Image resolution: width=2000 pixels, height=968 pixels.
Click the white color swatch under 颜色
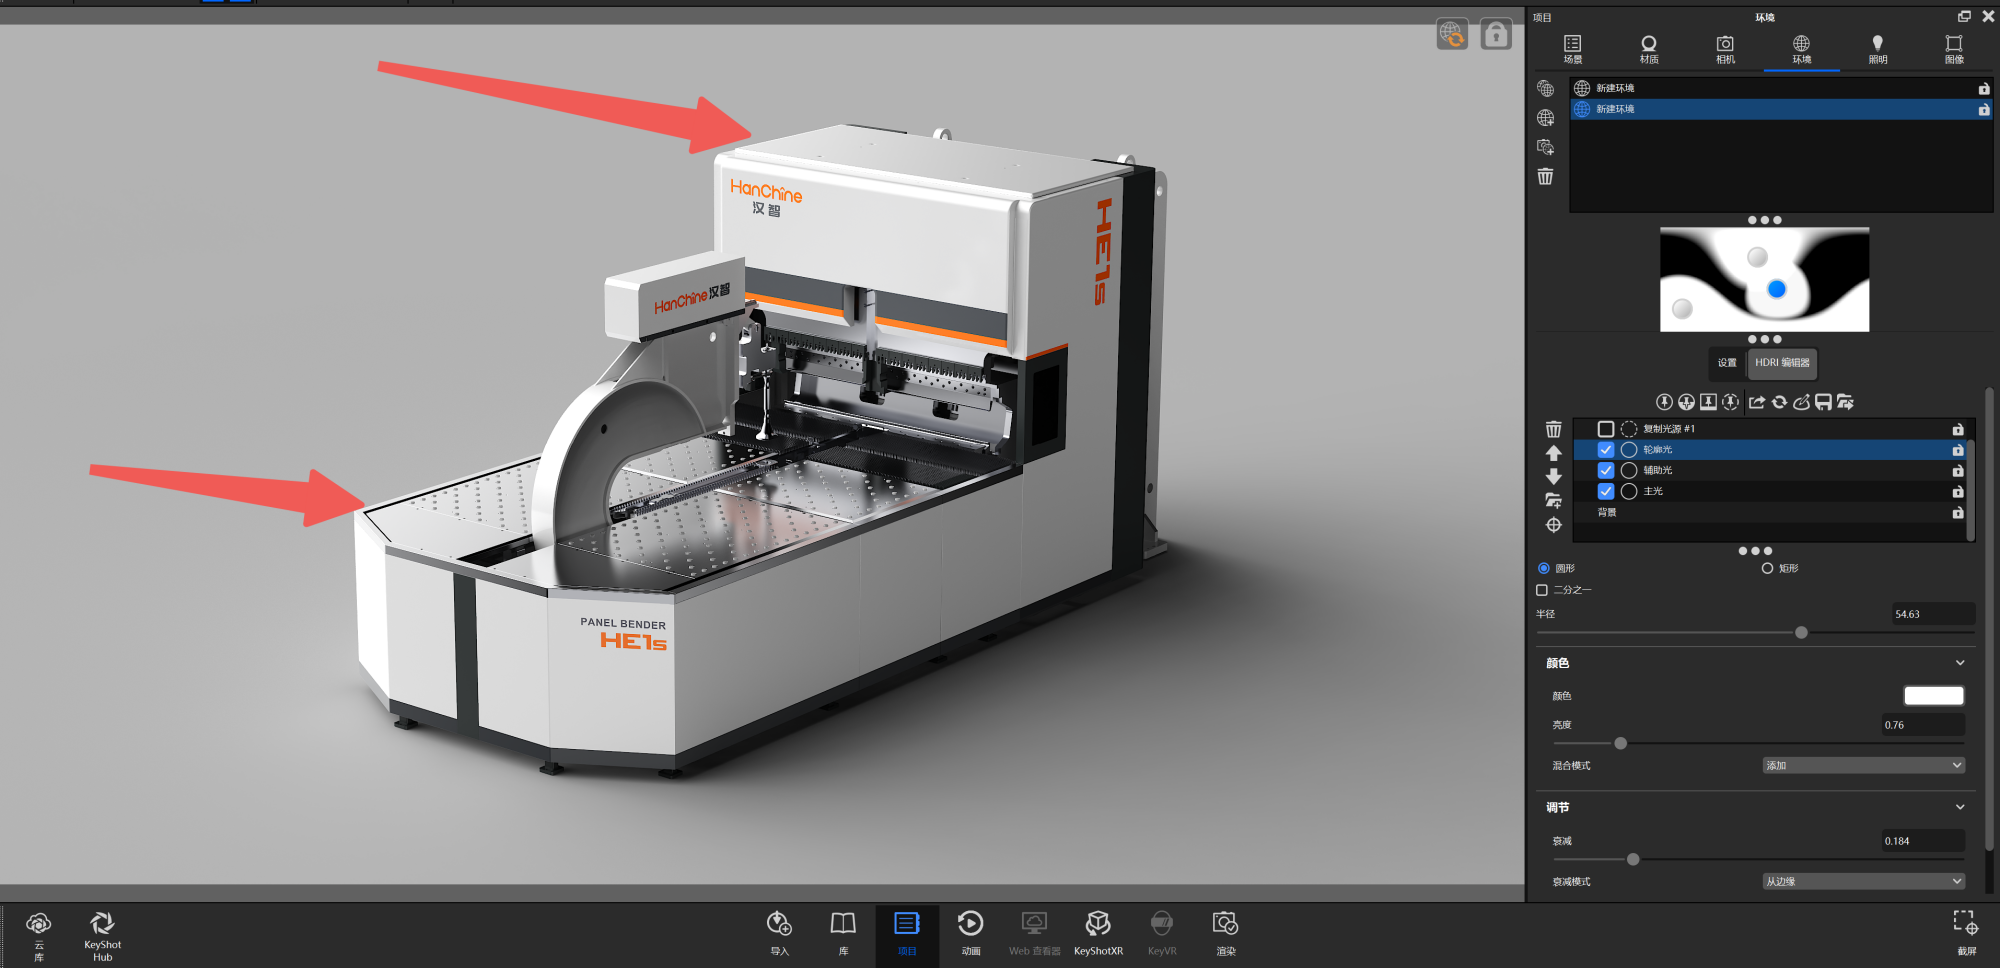1933,696
